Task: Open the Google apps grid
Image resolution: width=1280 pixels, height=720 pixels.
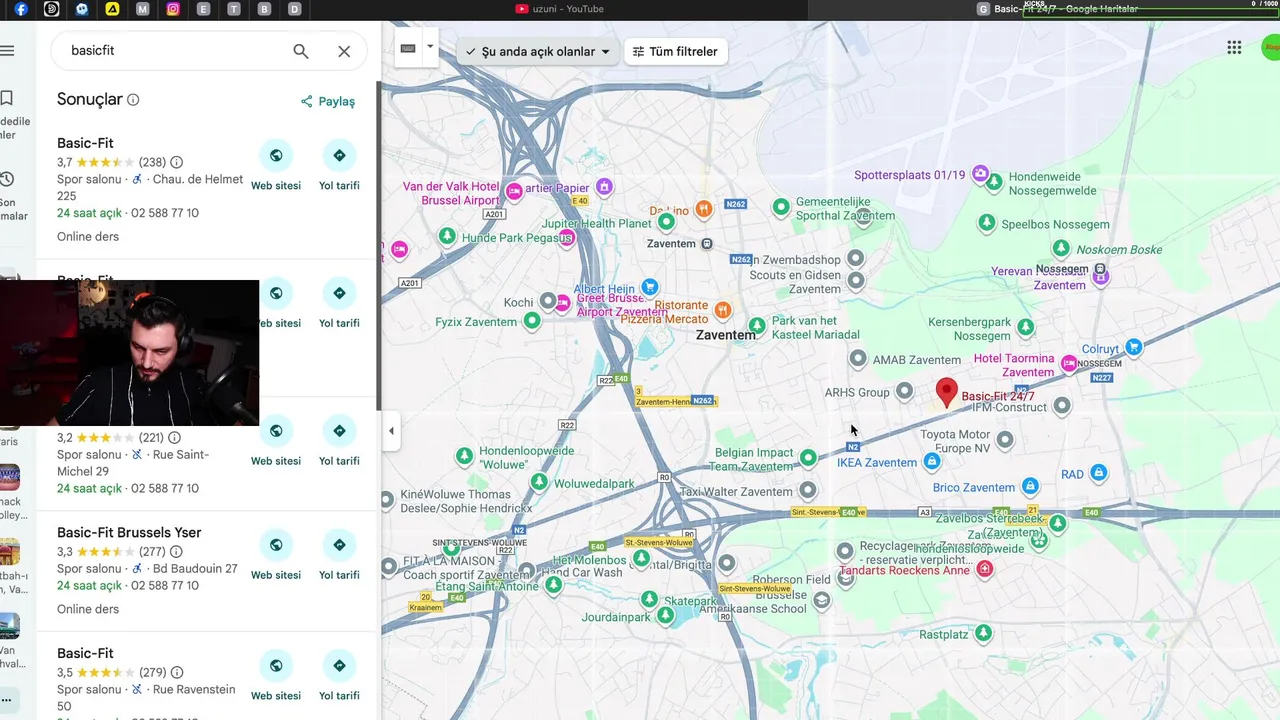Action: click(x=1234, y=48)
